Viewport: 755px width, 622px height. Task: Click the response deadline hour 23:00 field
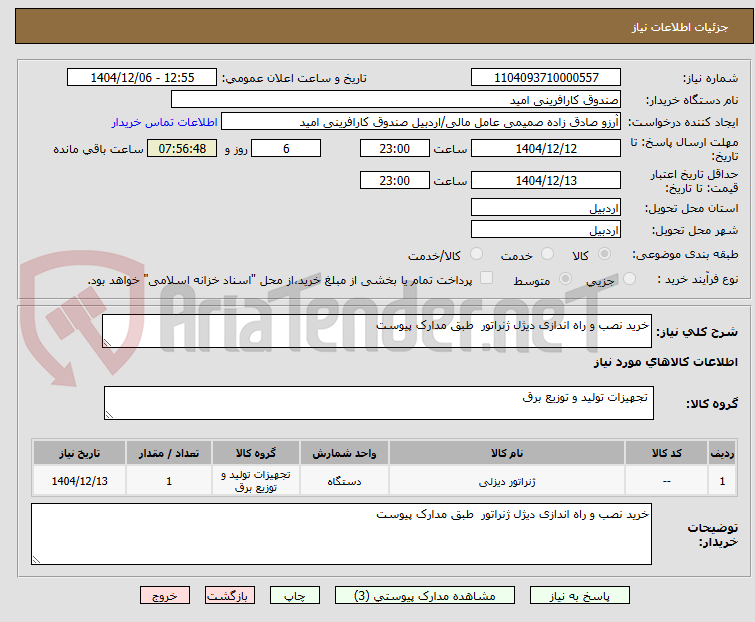[x=394, y=148]
